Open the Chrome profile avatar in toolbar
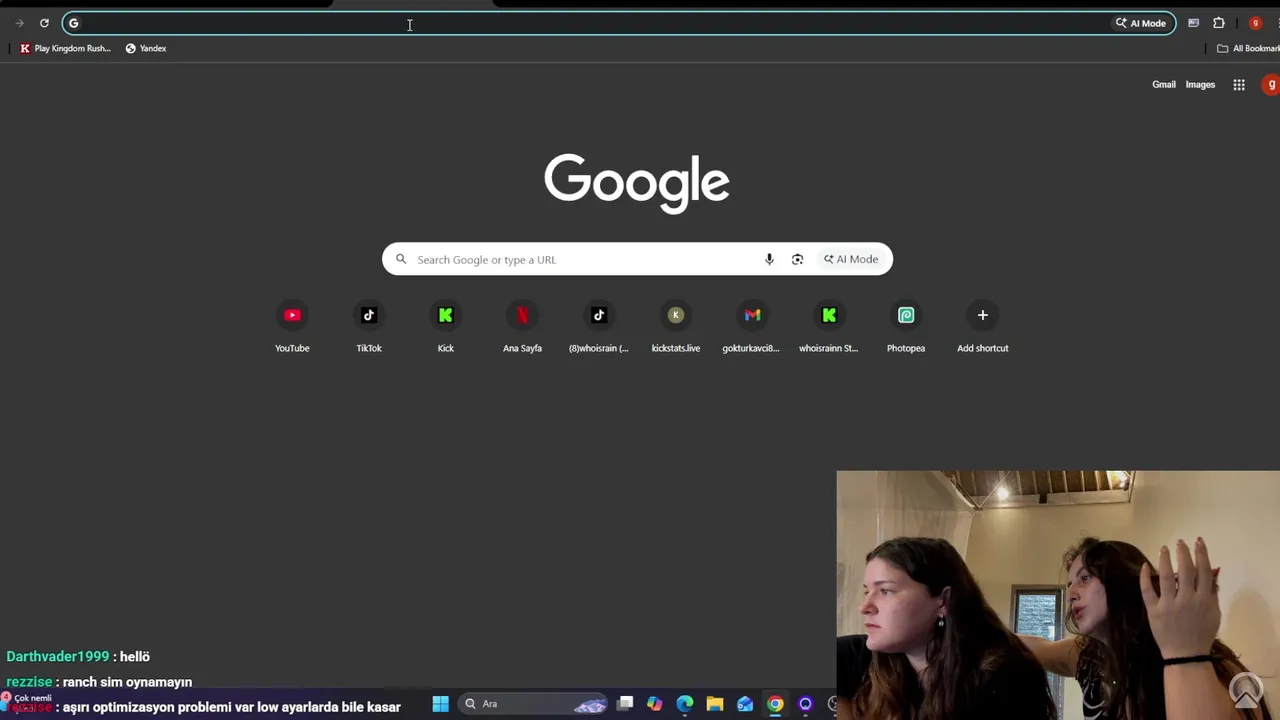The height and width of the screenshot is (720, 1280). pos(1255,23)
